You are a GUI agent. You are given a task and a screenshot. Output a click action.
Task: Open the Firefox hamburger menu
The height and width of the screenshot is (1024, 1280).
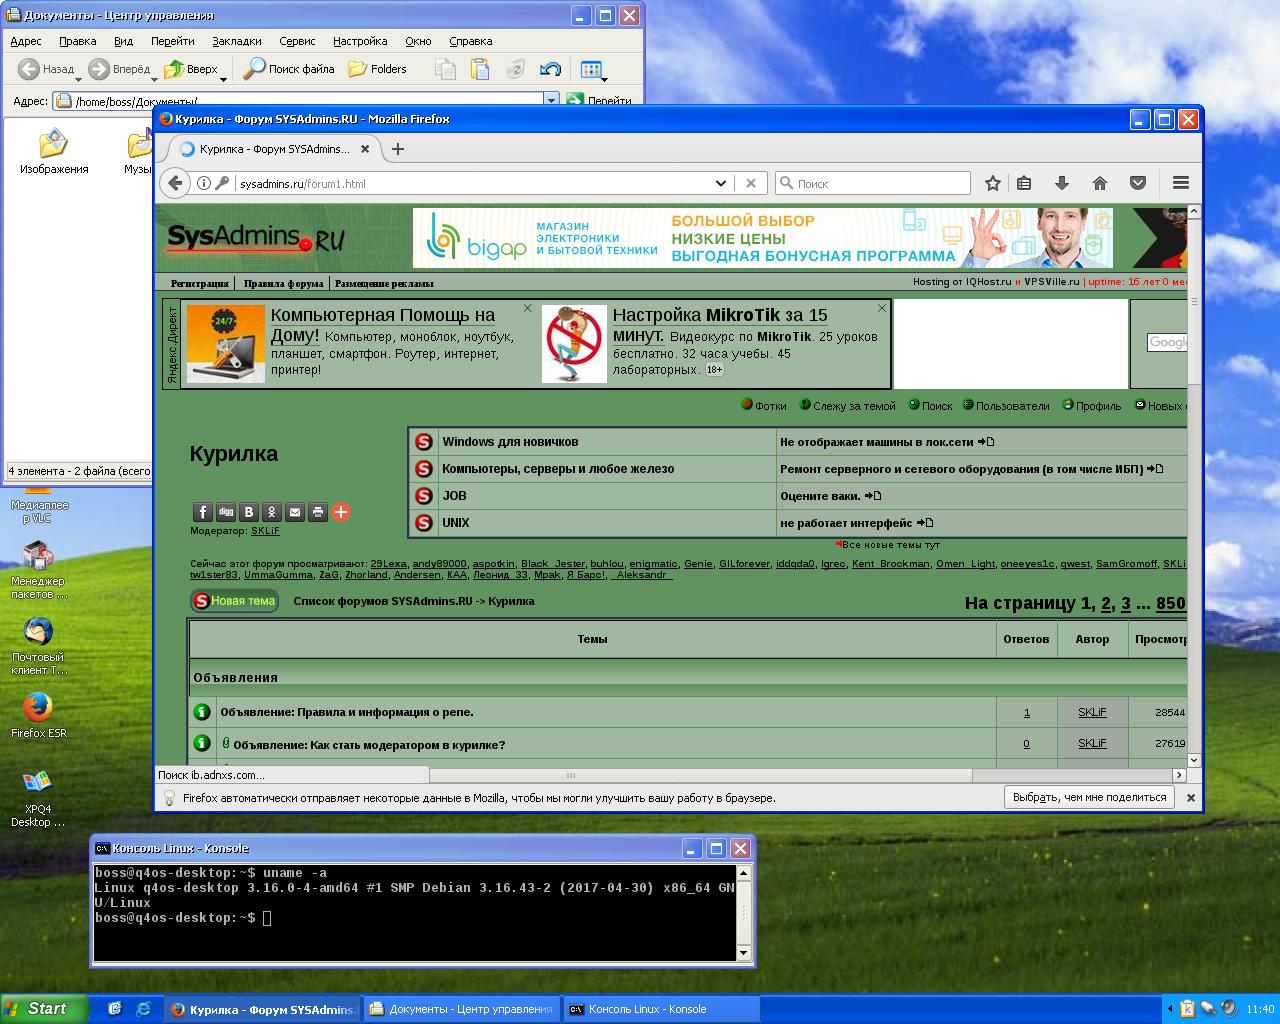click(1181, 183)
